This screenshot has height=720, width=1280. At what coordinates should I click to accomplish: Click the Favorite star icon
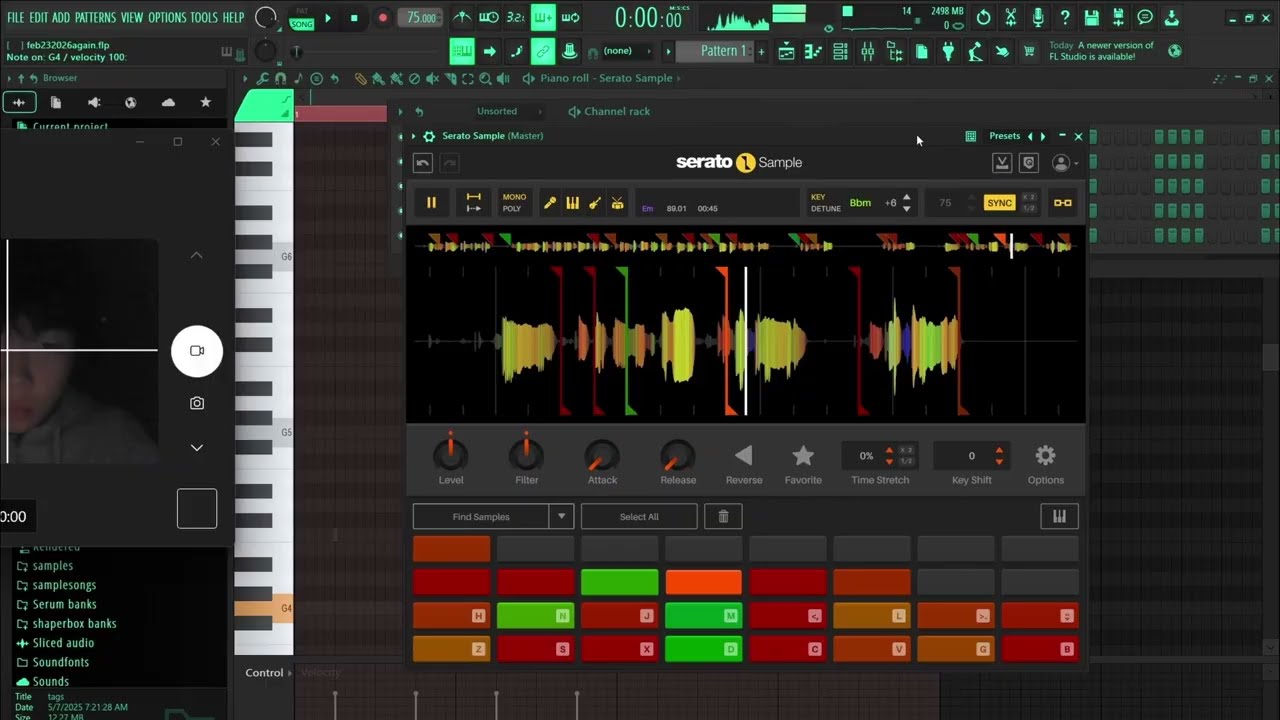[803, 456]
